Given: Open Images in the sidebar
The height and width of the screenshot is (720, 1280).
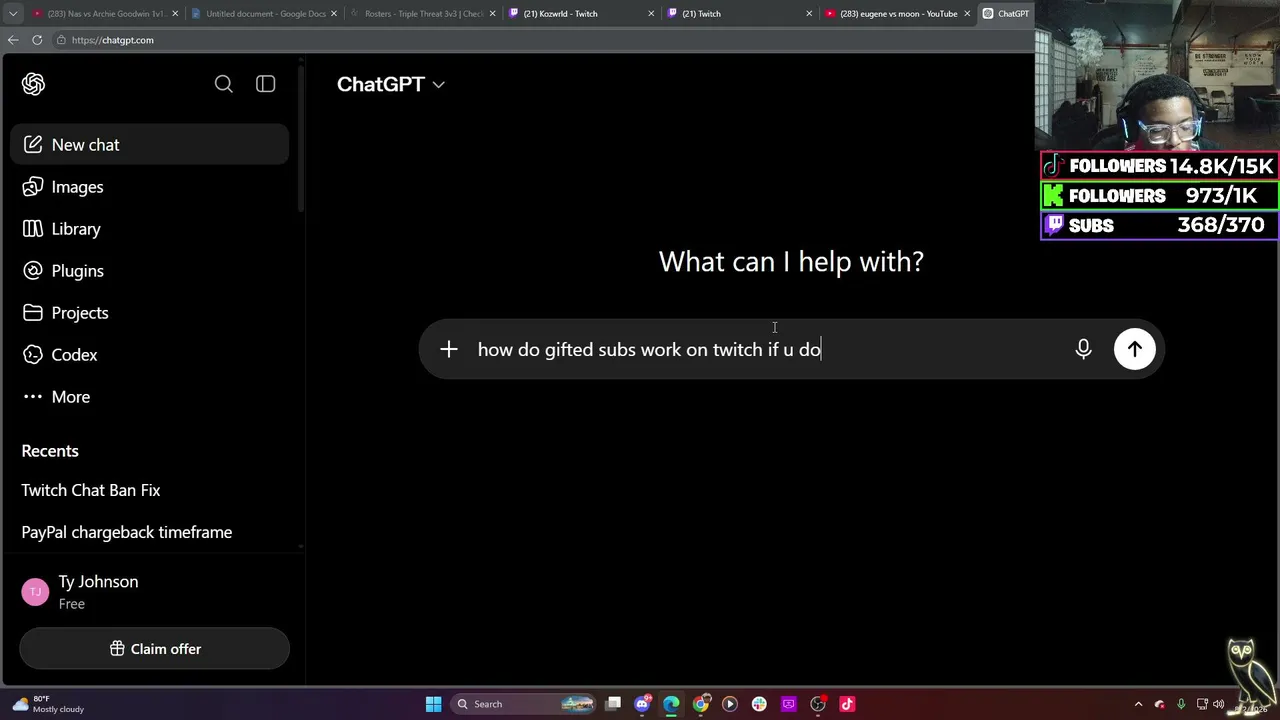Looking at the screenshot, I should (x=150, y=187).
